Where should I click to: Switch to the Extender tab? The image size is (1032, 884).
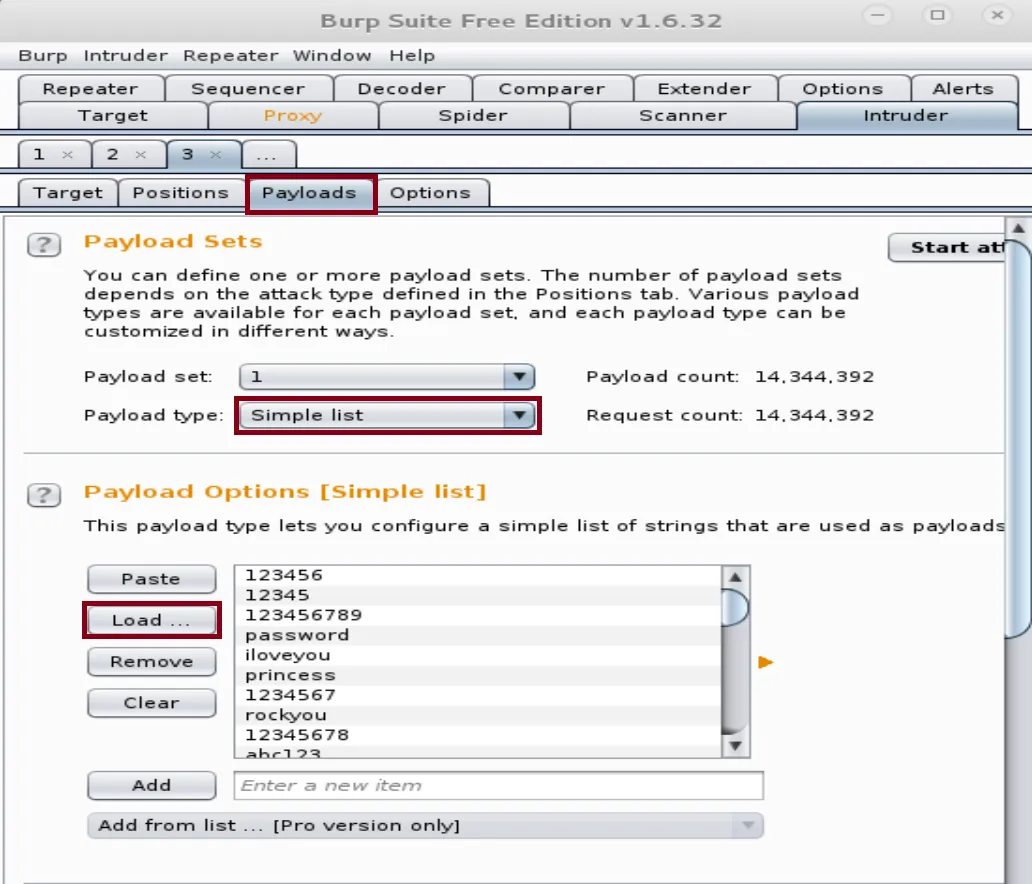tap(704, 89)
